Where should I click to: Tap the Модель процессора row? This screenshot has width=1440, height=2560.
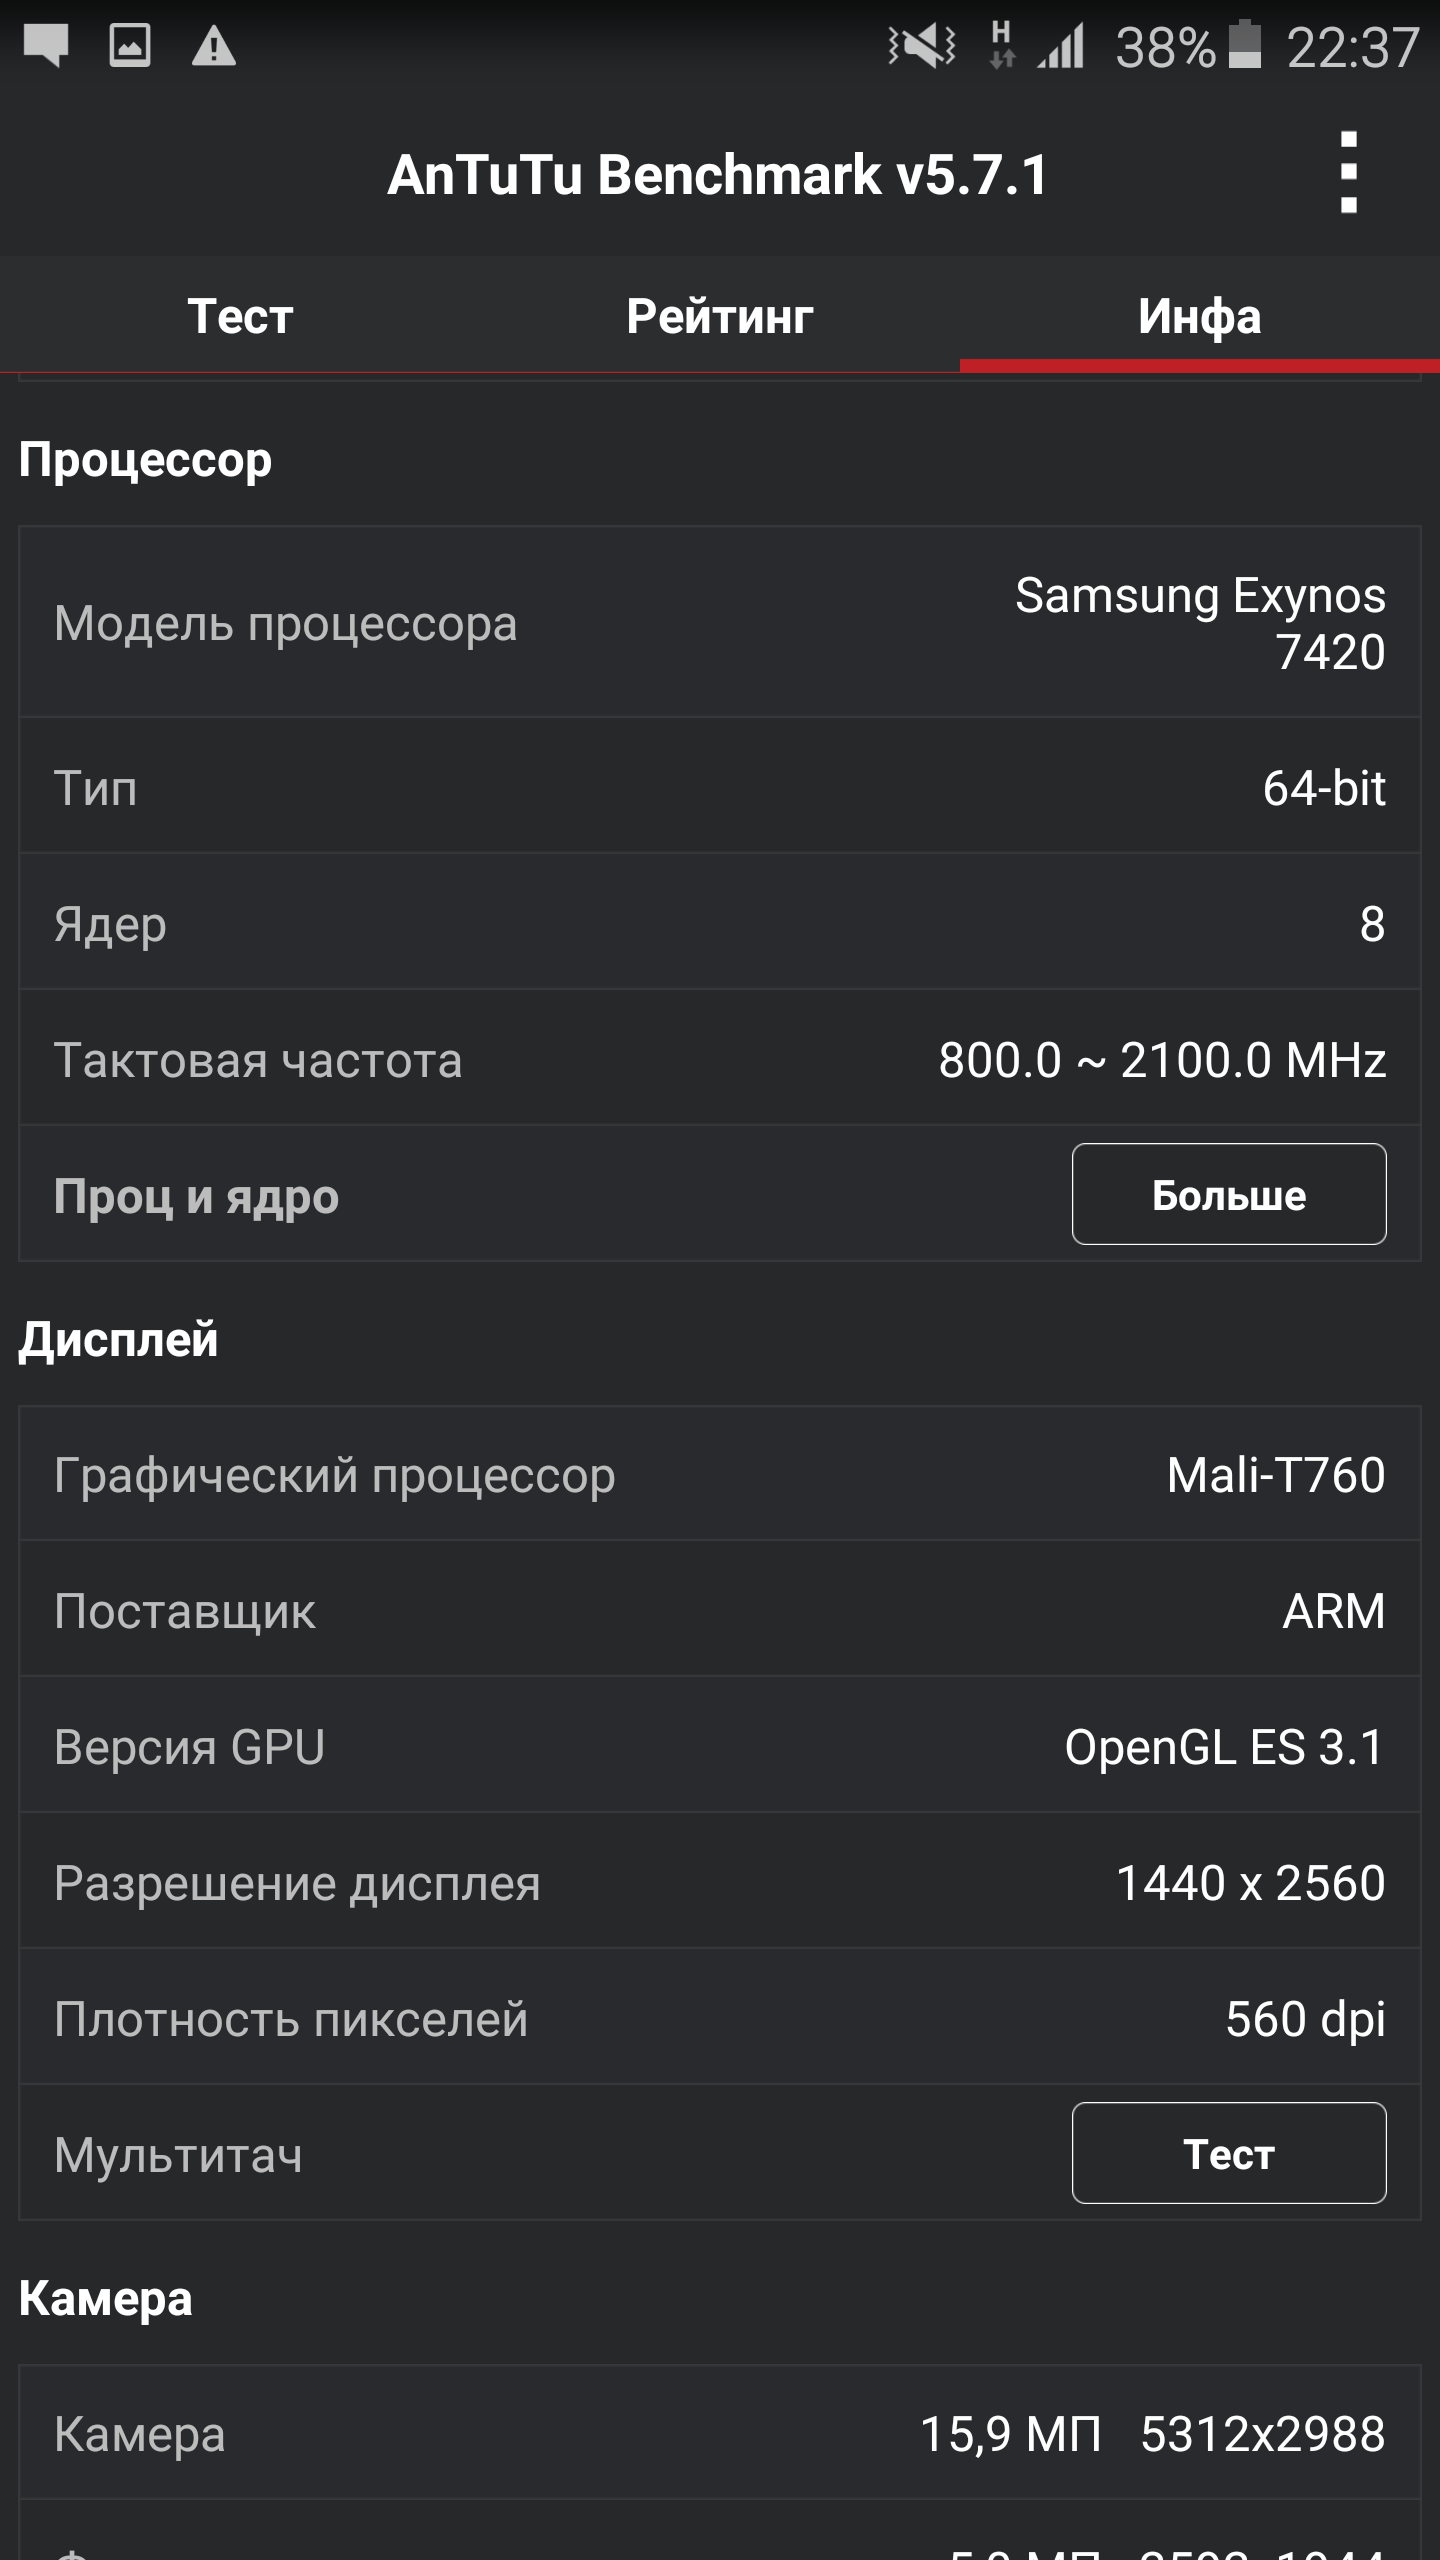tap(720, 623)
